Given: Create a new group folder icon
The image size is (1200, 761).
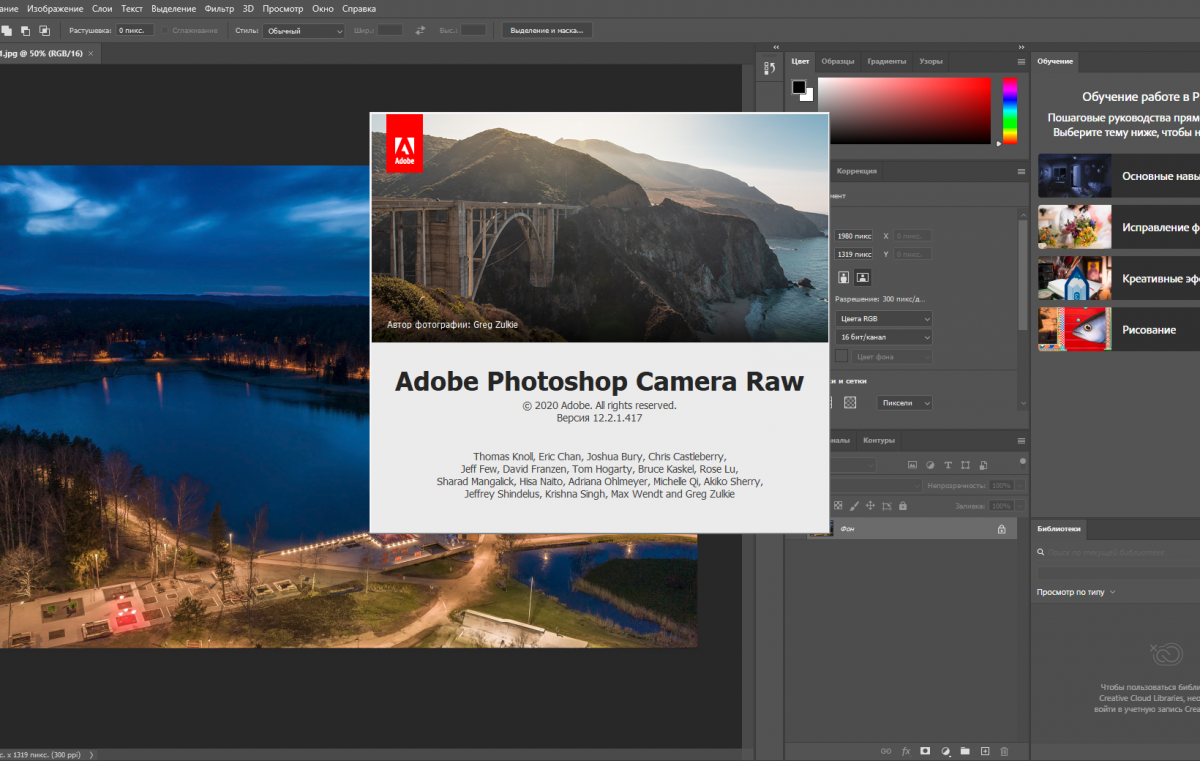Looking at the screenshot, I should click(x=965, y=750).
